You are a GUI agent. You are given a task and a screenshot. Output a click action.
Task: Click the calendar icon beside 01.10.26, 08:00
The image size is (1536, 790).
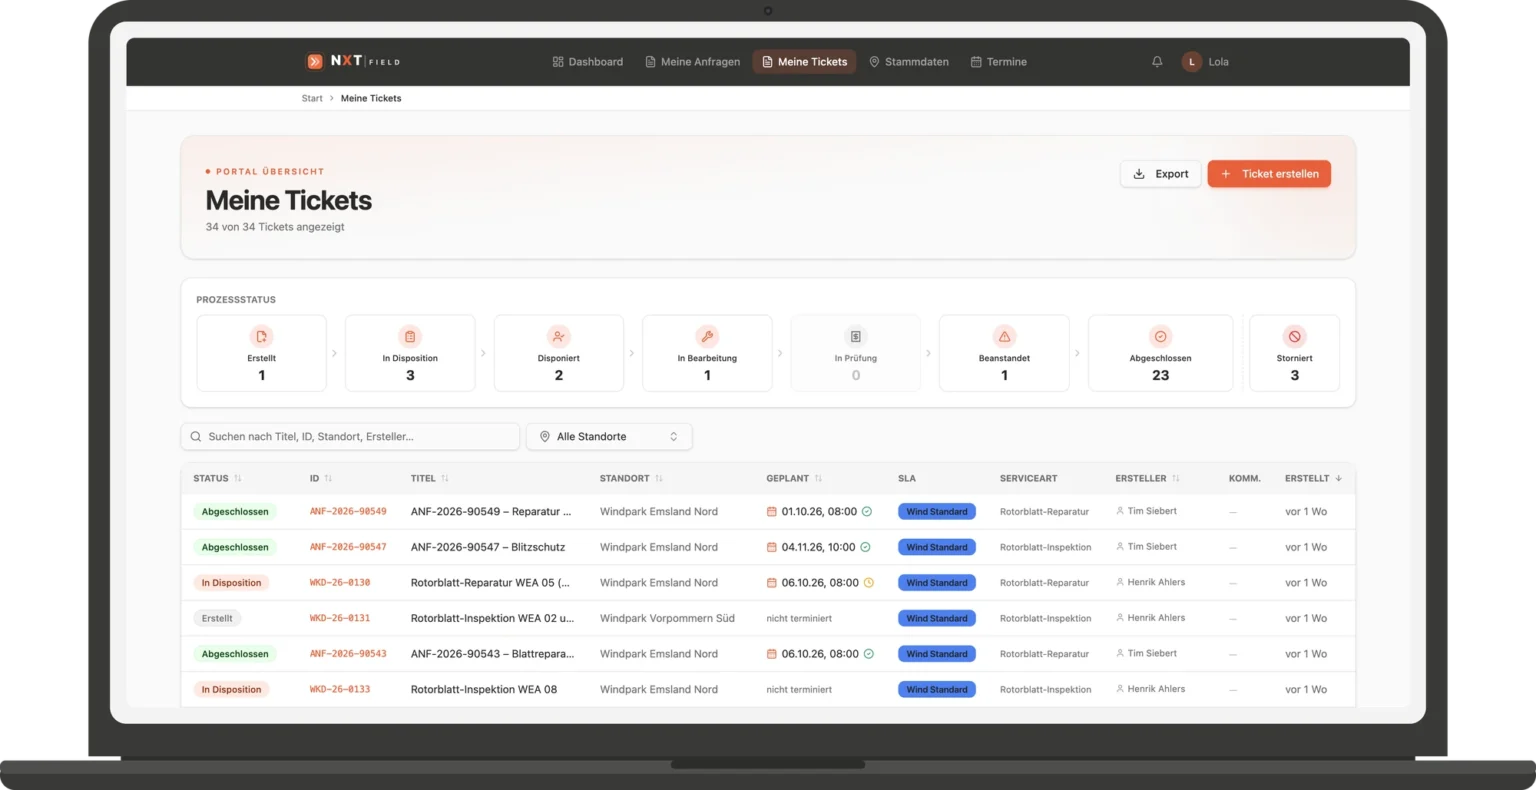click(x=772, y=512)
